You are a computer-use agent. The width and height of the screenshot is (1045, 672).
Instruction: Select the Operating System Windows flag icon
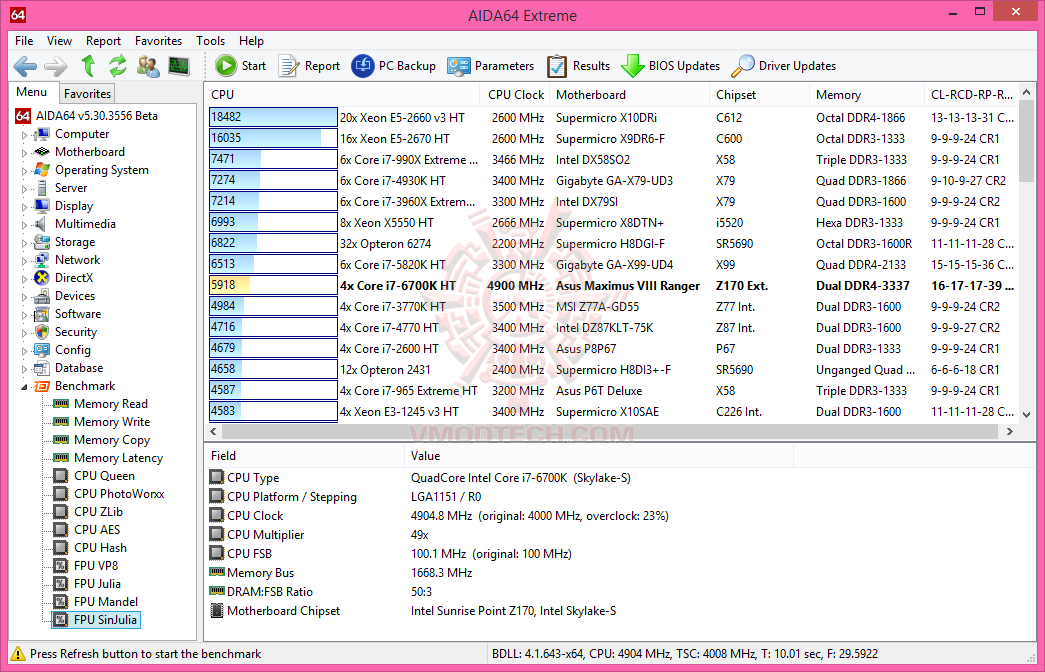click(x=42, y=170)
